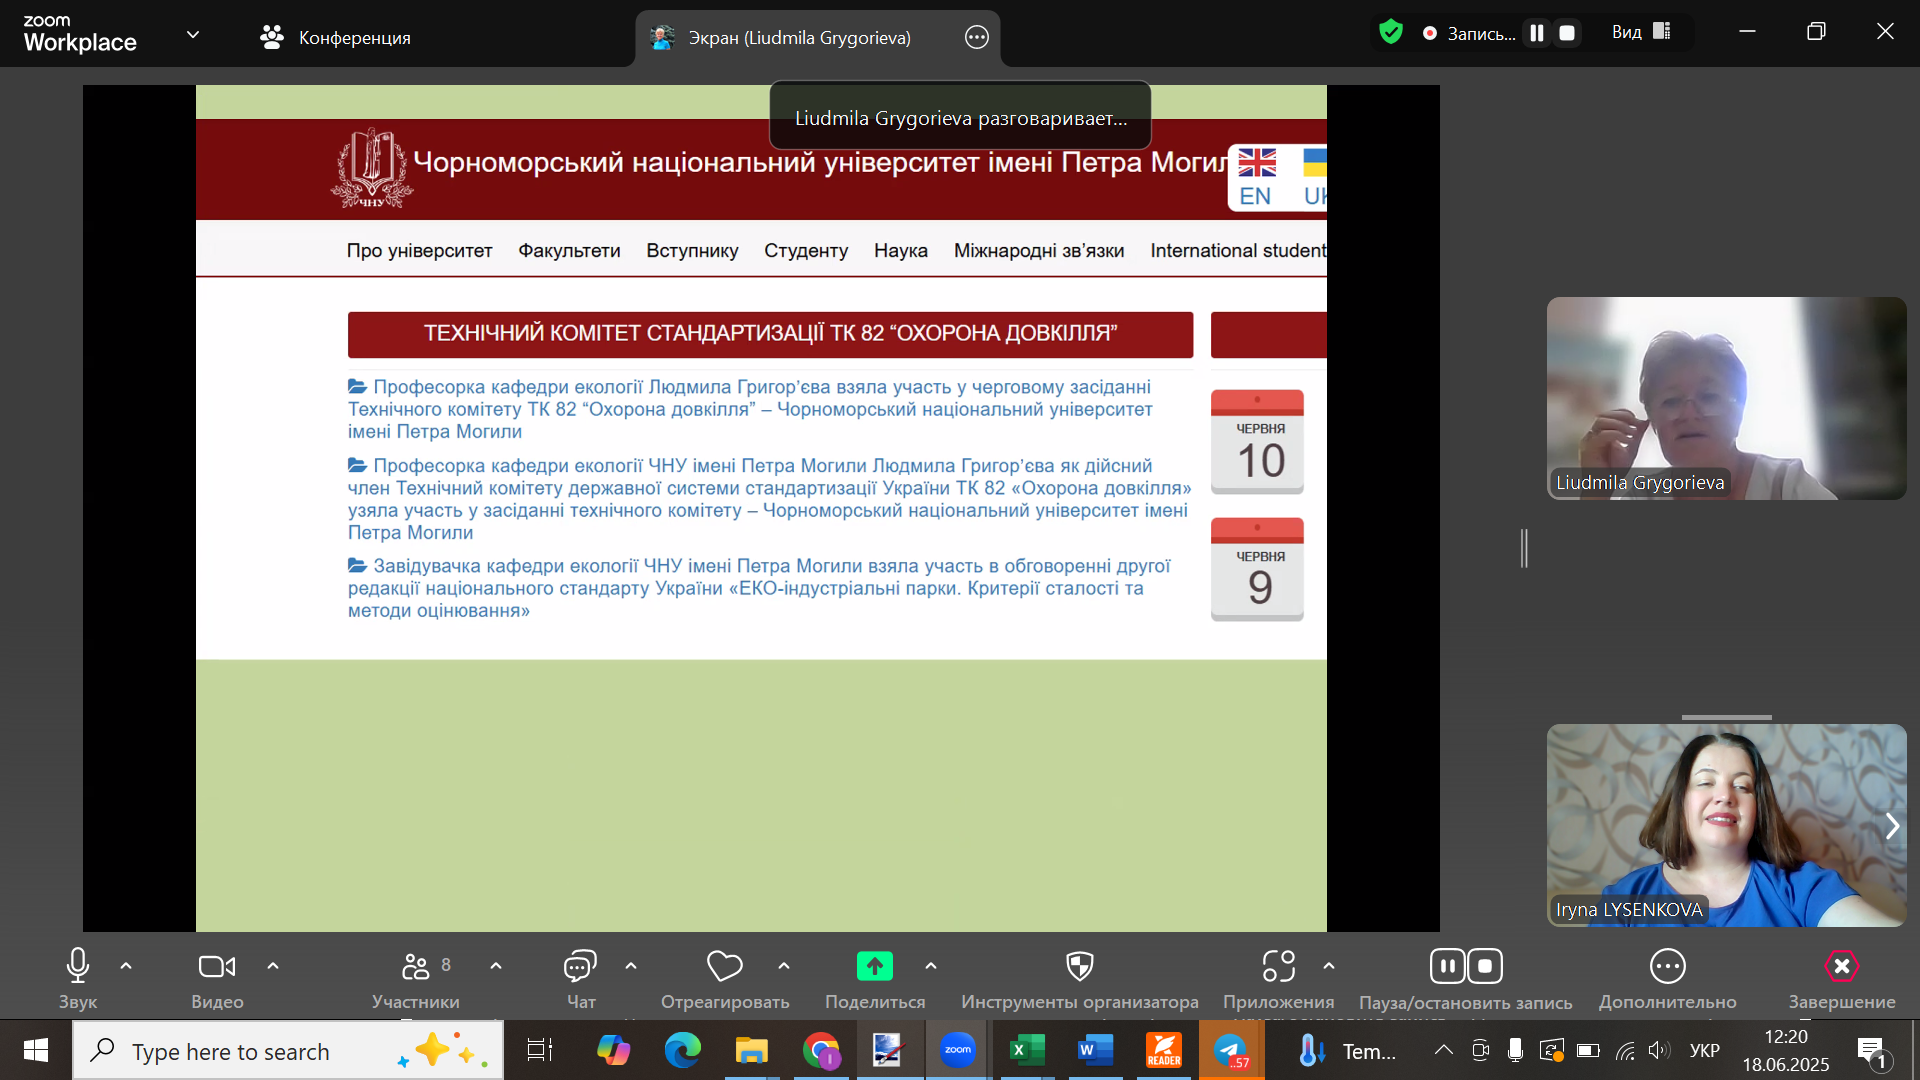Open the Вид view layout menu
This screenshot has width=1920, height=1080.
point(1641,32)
